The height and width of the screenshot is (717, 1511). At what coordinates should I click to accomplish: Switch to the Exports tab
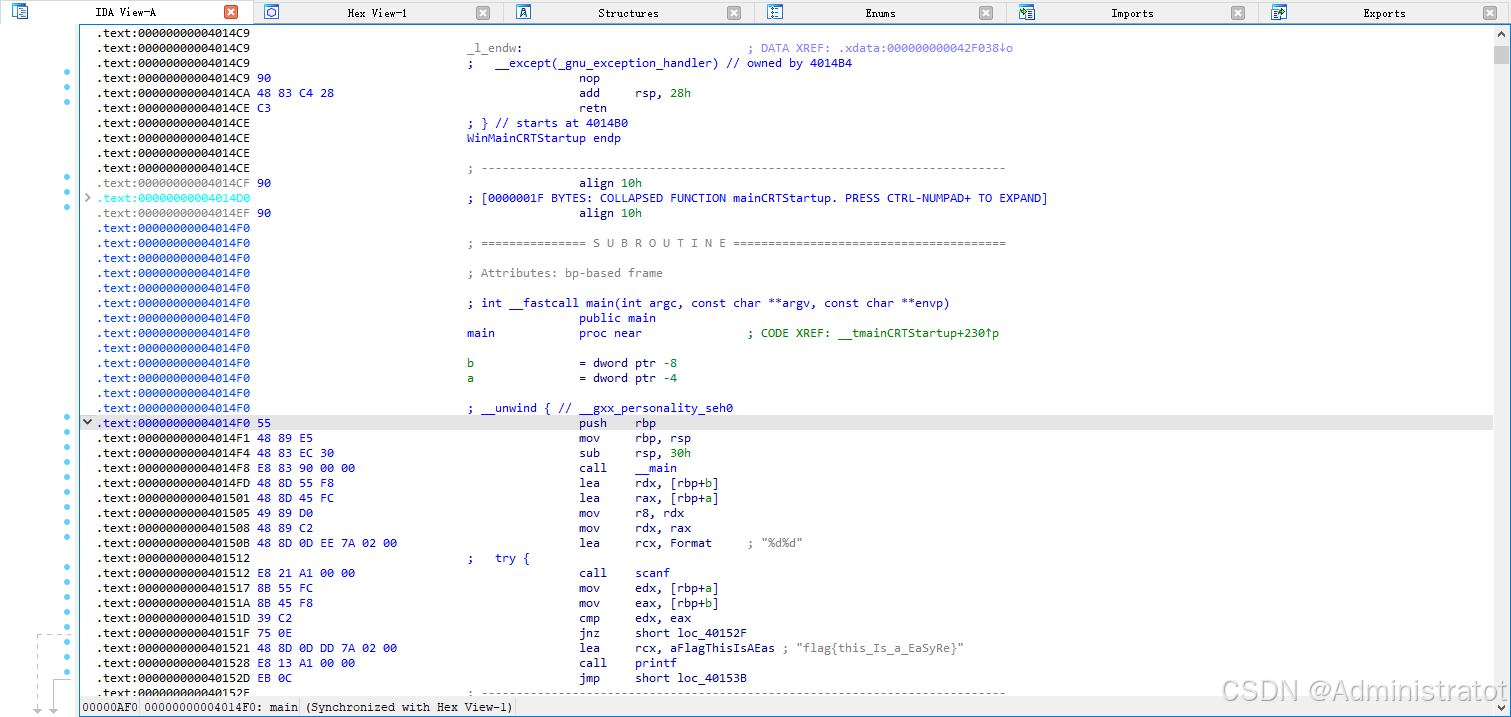1385,13
